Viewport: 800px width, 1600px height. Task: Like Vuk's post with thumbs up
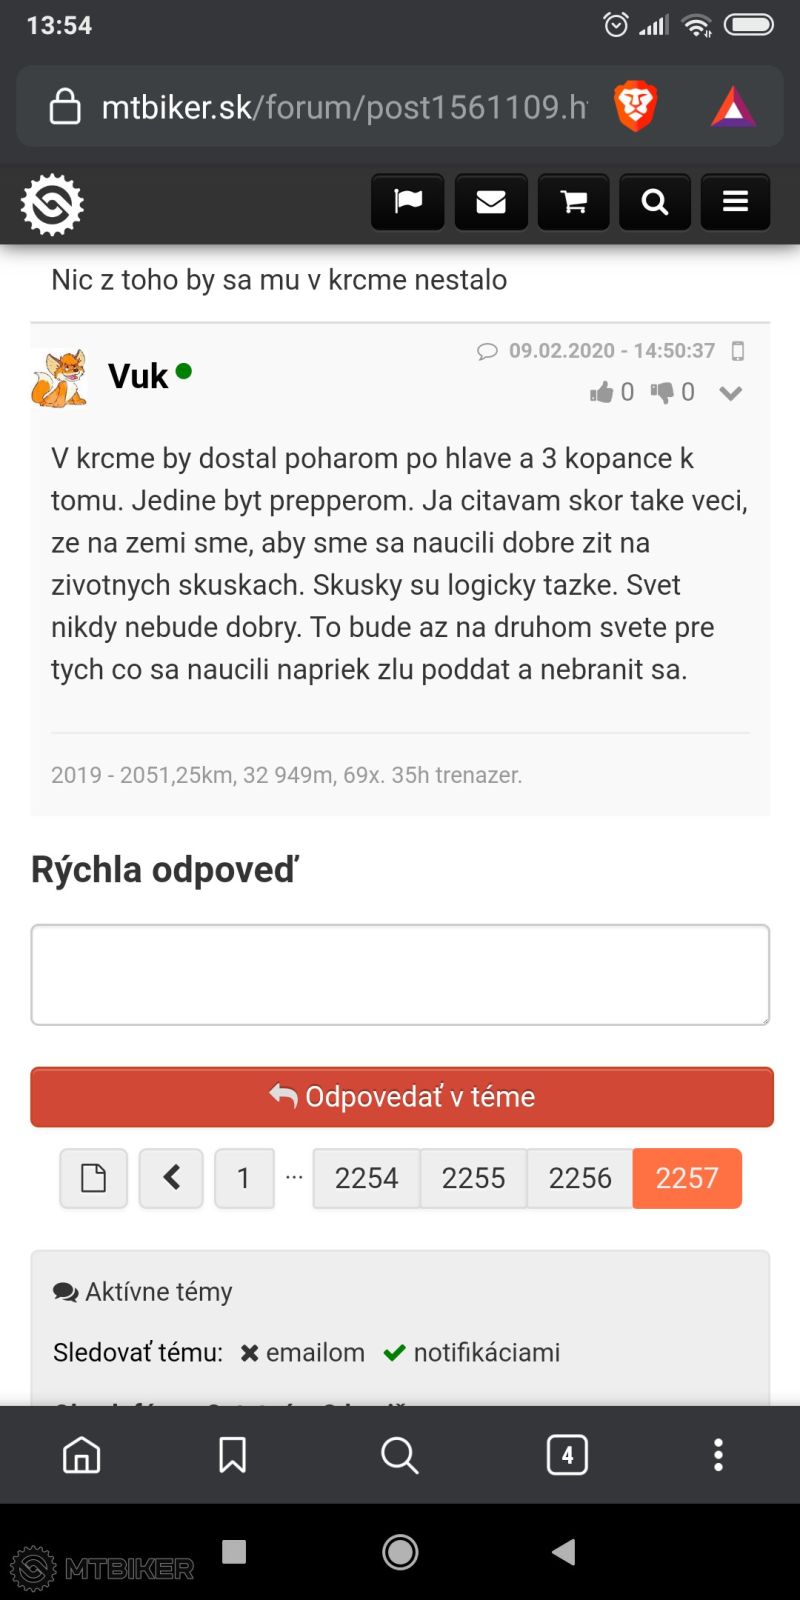[603, 391]
